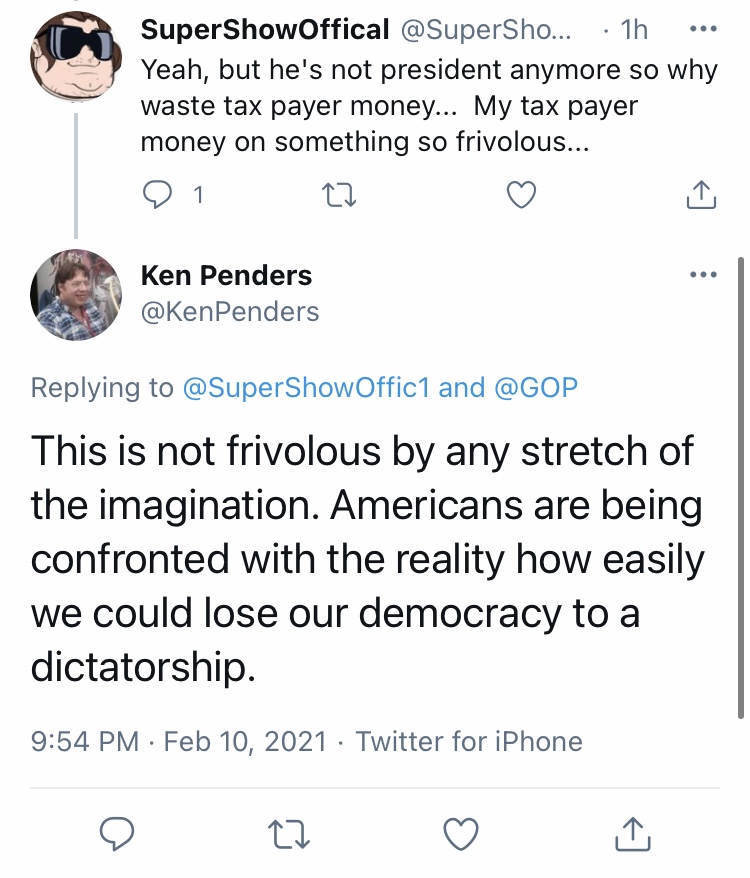
Task: View Ken Penders' profile photo
Action: click(76, 295)
